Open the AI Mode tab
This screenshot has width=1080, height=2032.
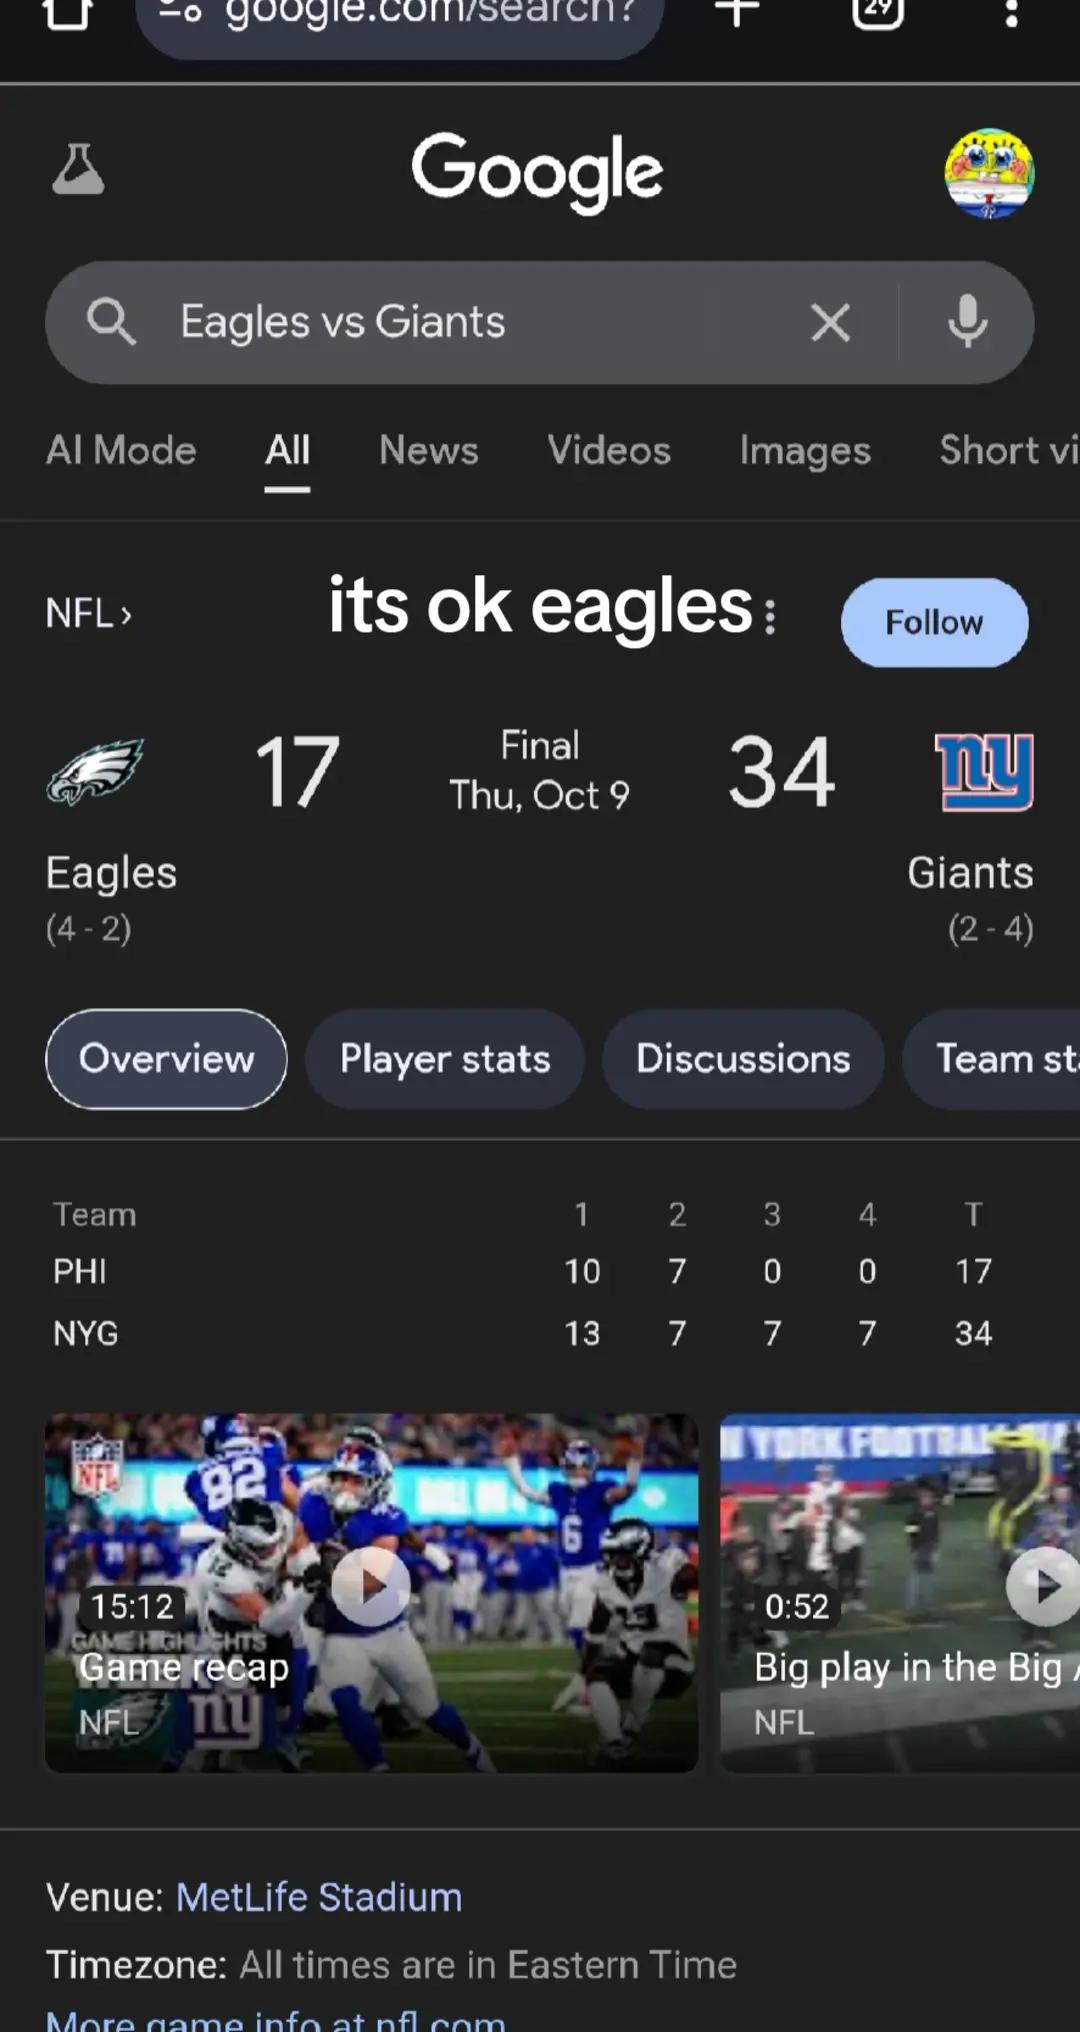tap(121, 451)
